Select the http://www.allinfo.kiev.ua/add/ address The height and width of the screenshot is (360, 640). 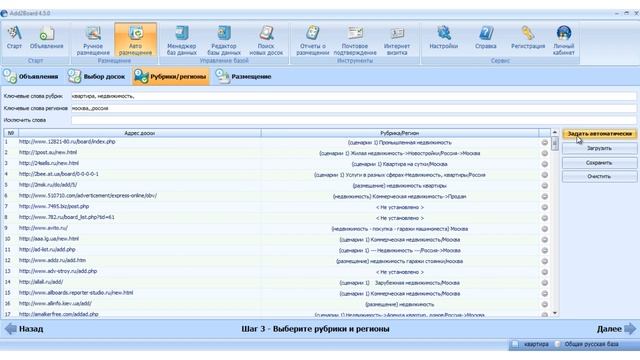pyautogui.click(x=55, y=303)
